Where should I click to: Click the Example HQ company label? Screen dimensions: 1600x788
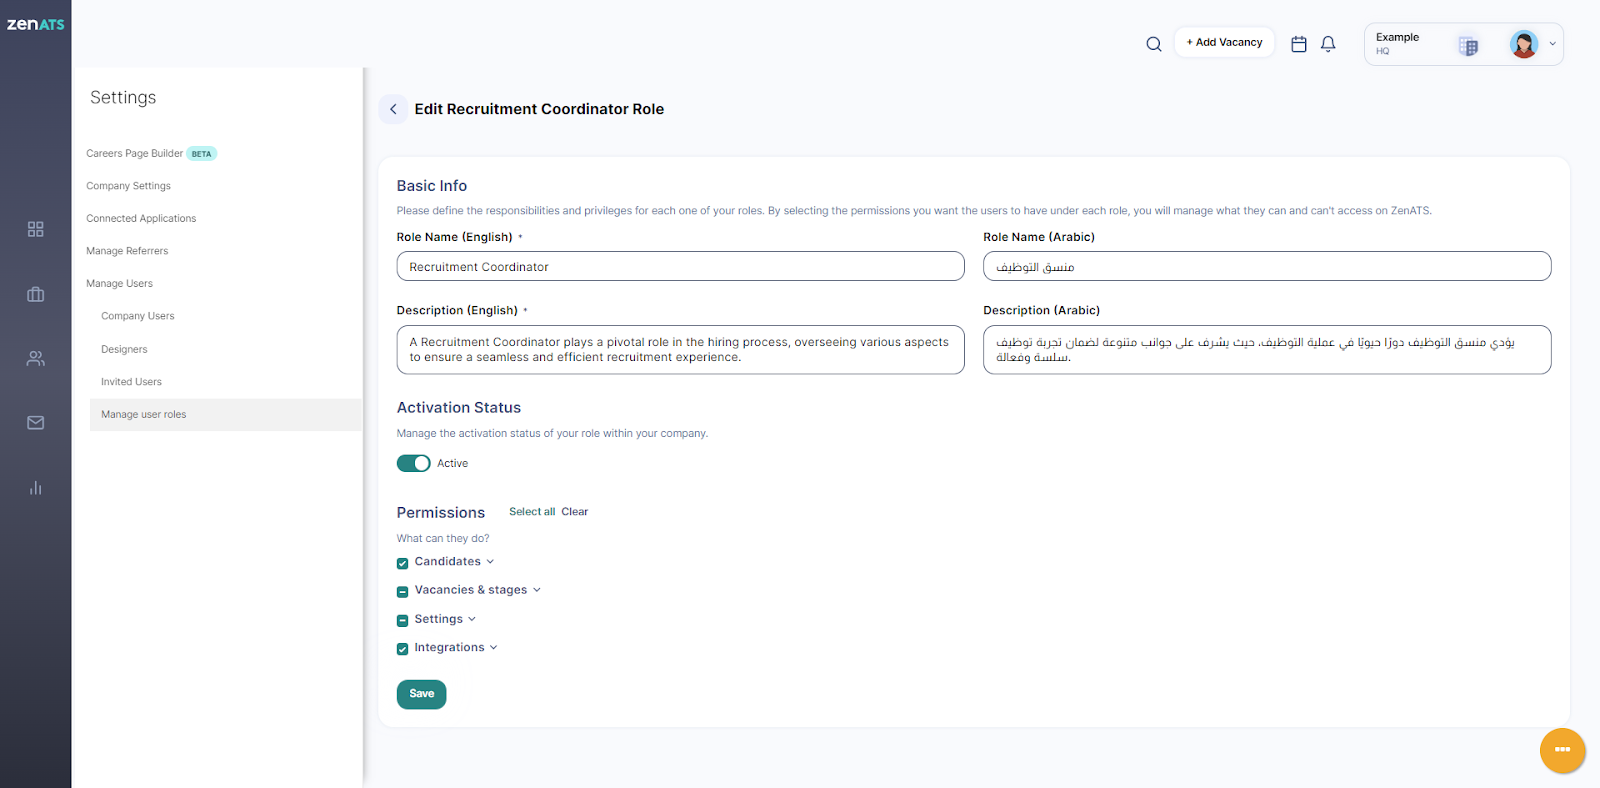tap(1397, 43)
